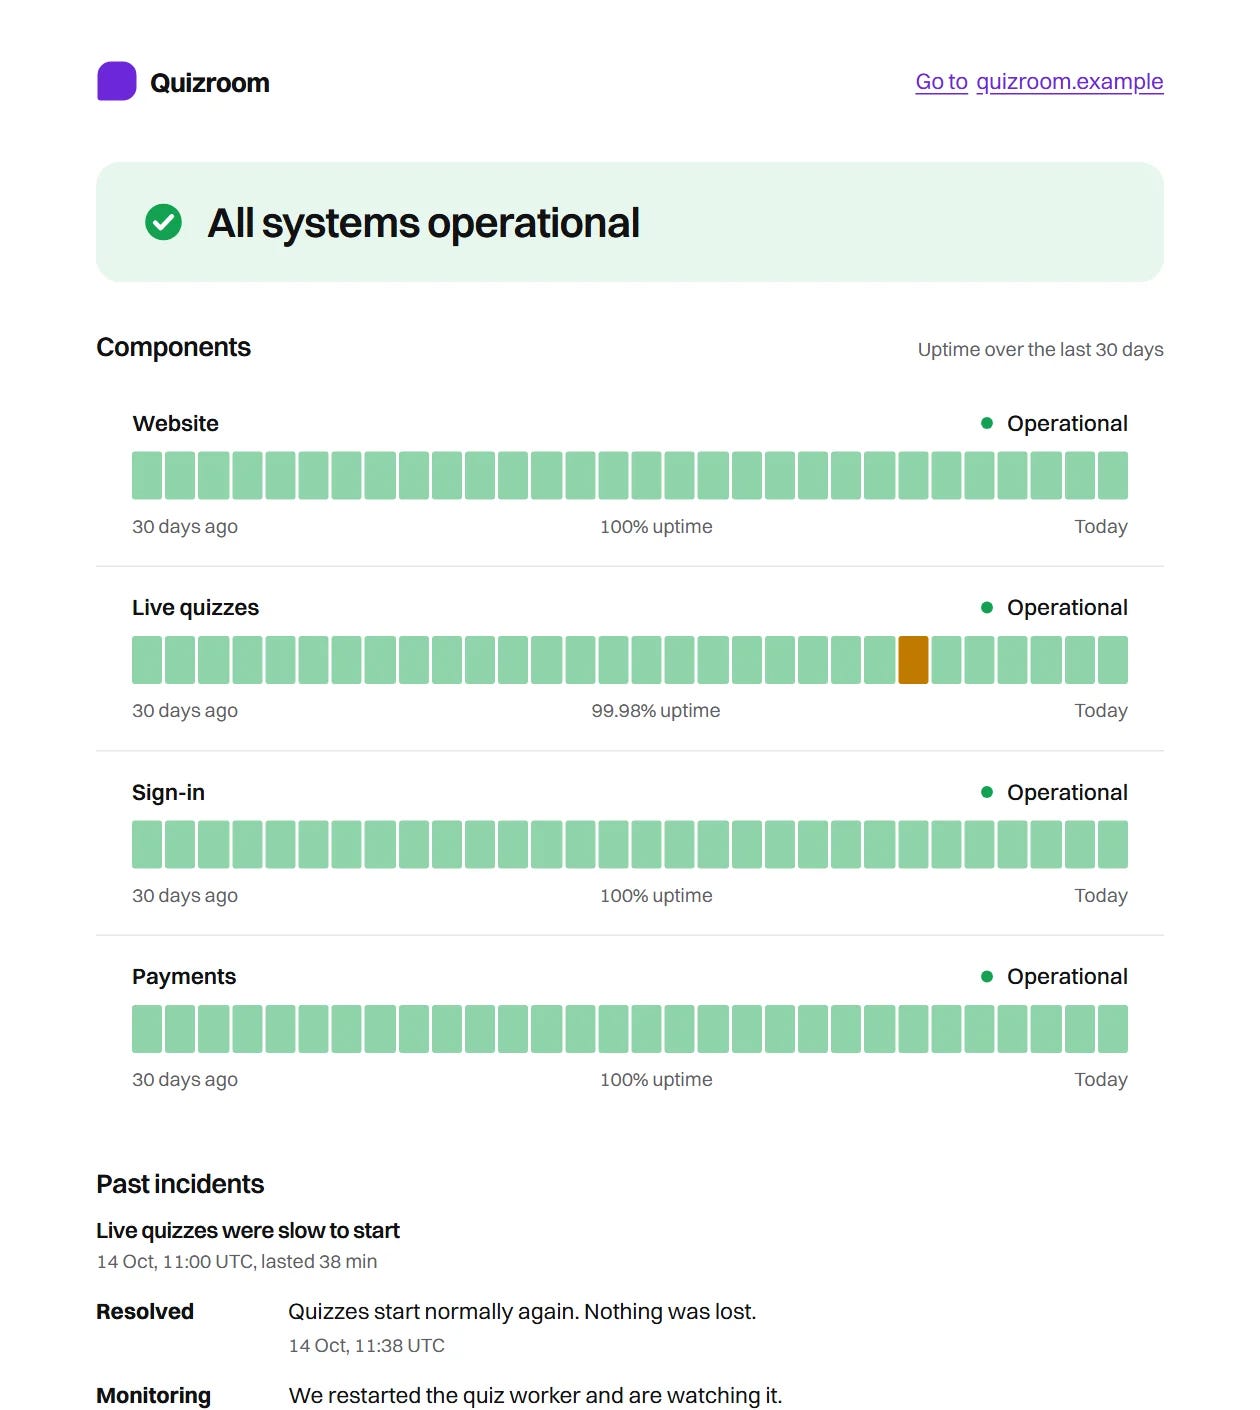The image size is (1260, 1410).
Task: Click the Sign-in 100% uptime label
Action: coord(656,895)
